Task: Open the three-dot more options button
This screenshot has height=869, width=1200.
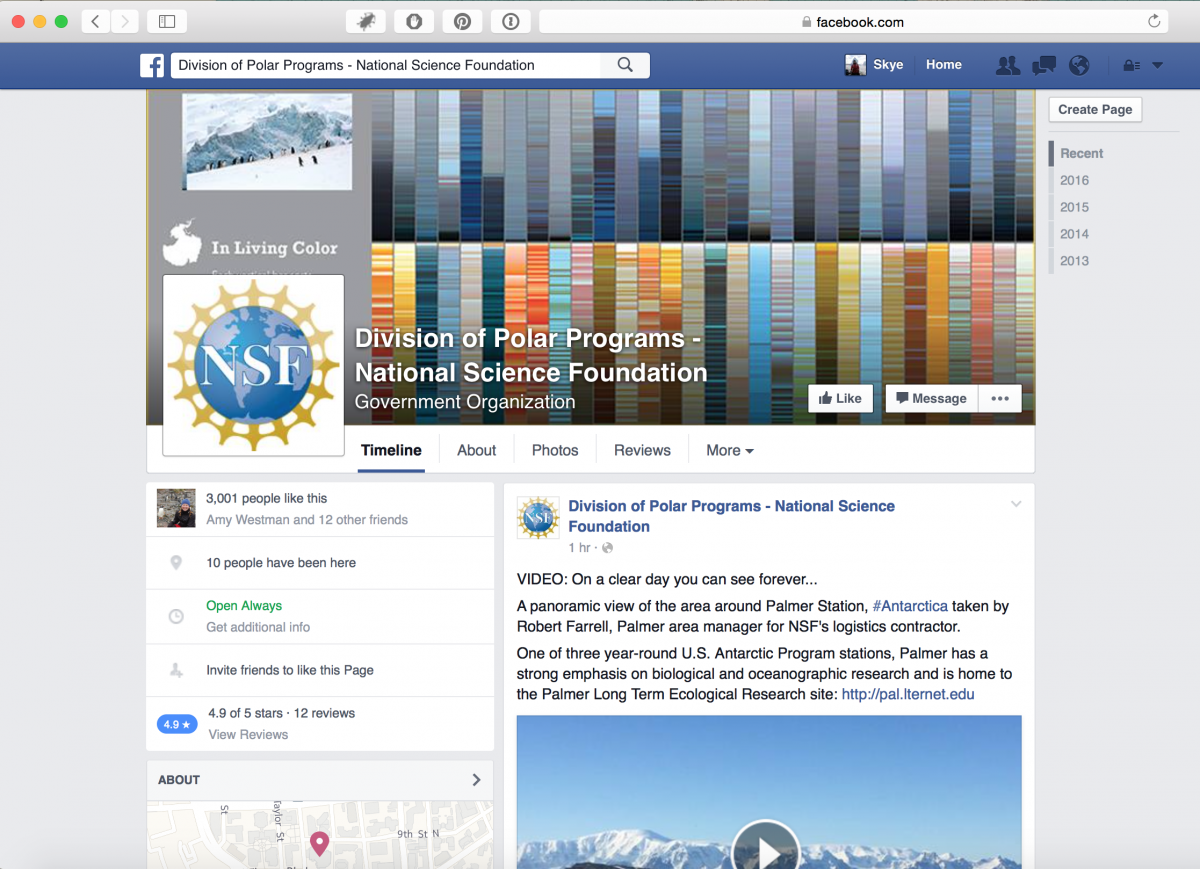Action: coord(1000,398)
